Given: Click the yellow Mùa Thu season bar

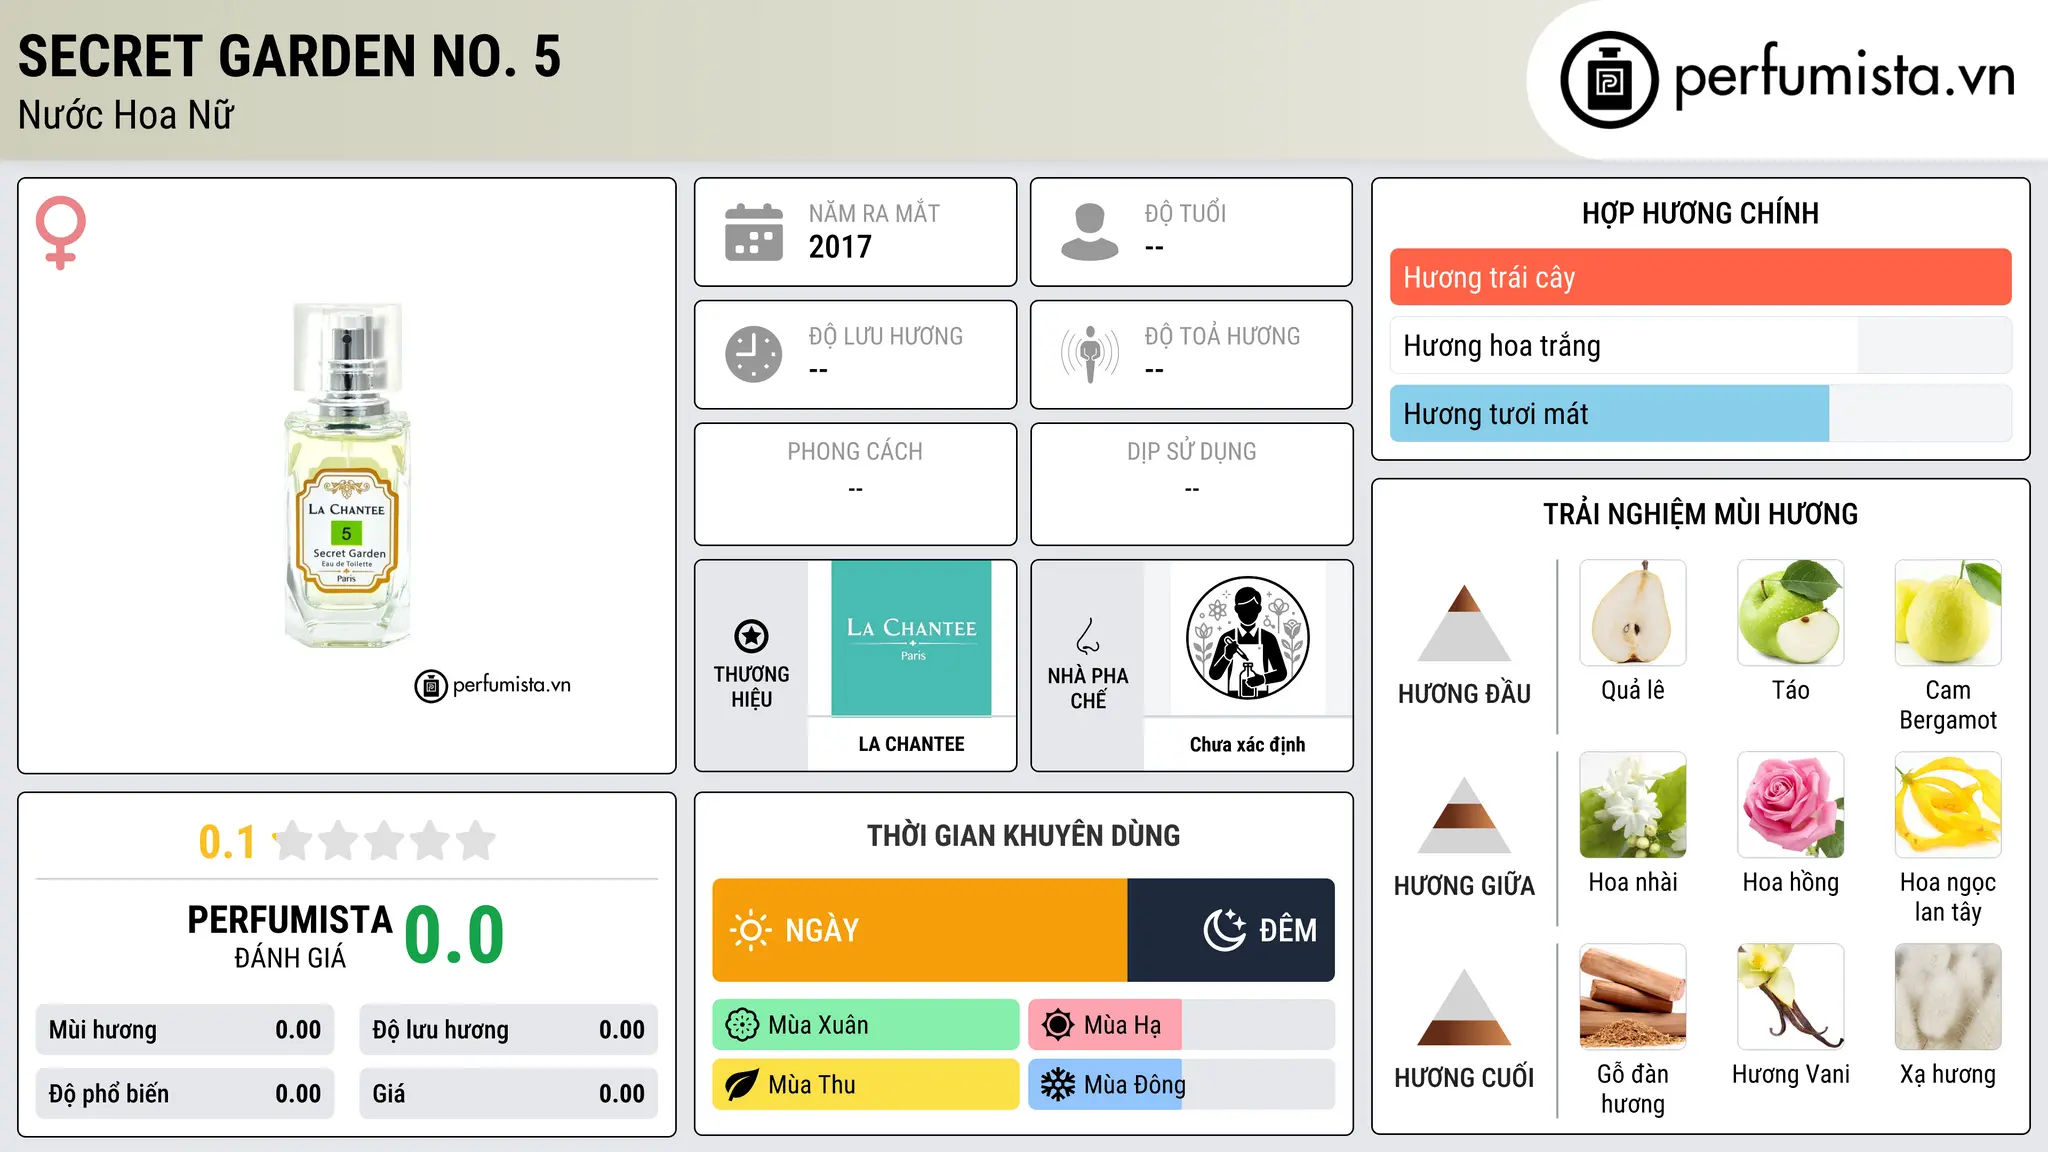Looking at the screenshot, I should [x=866, y=1085].
